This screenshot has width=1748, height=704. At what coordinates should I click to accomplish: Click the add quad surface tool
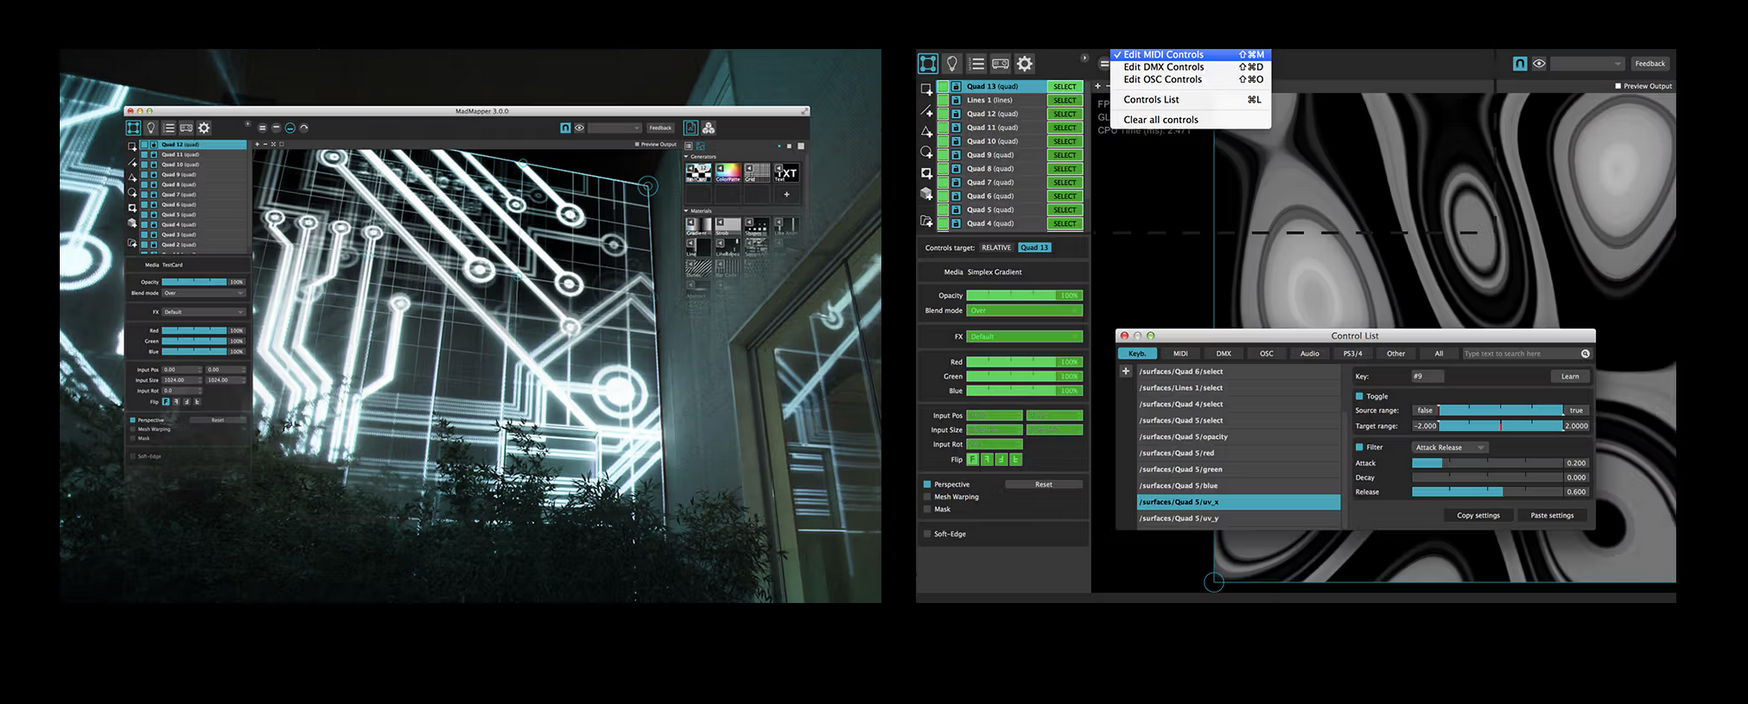click(x=927, y=89)
